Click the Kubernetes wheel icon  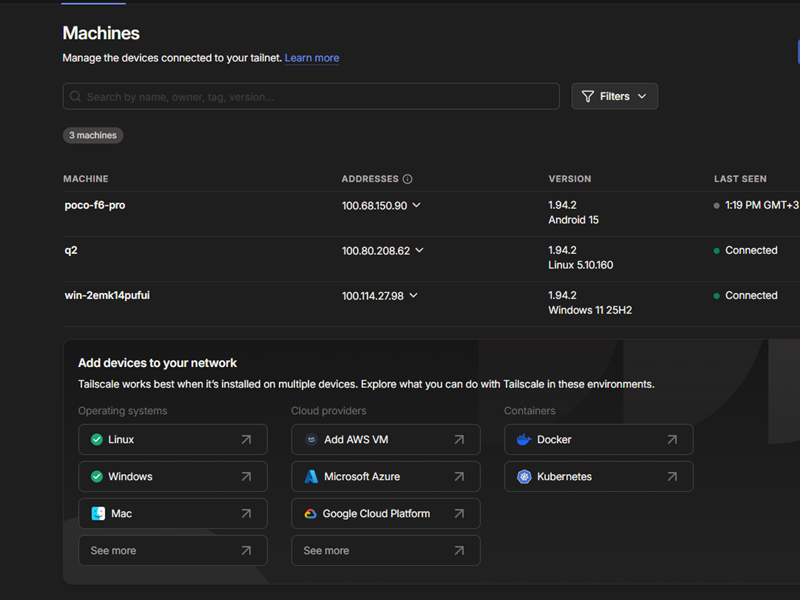pyautogui.click(x=523, y=477)
